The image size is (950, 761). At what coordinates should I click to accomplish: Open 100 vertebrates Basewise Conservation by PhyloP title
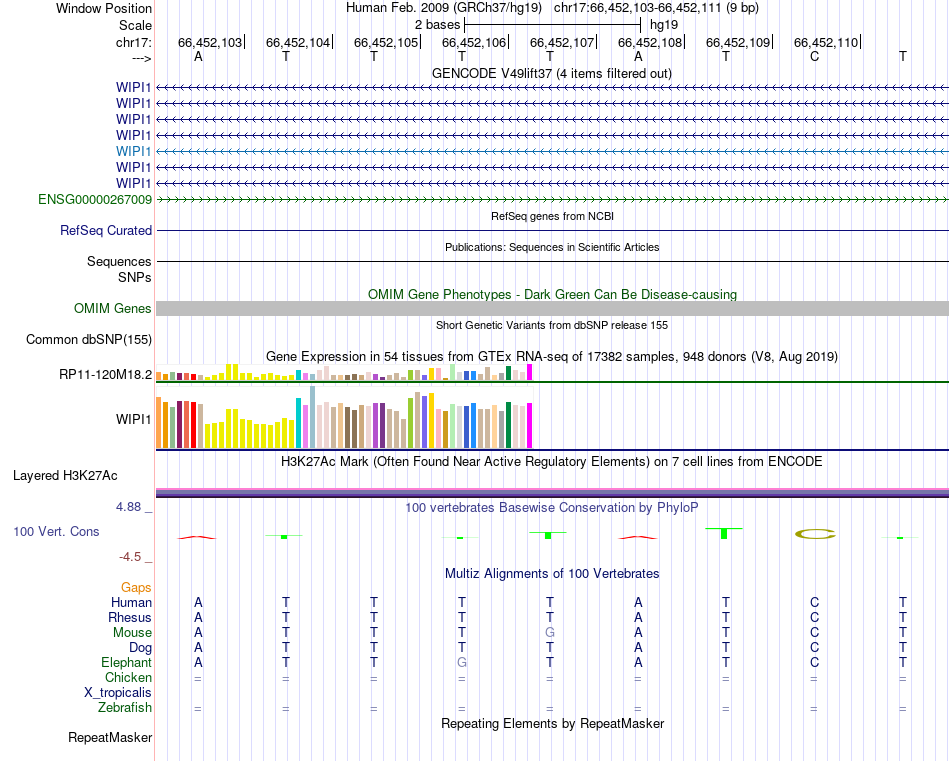[552, 508]
